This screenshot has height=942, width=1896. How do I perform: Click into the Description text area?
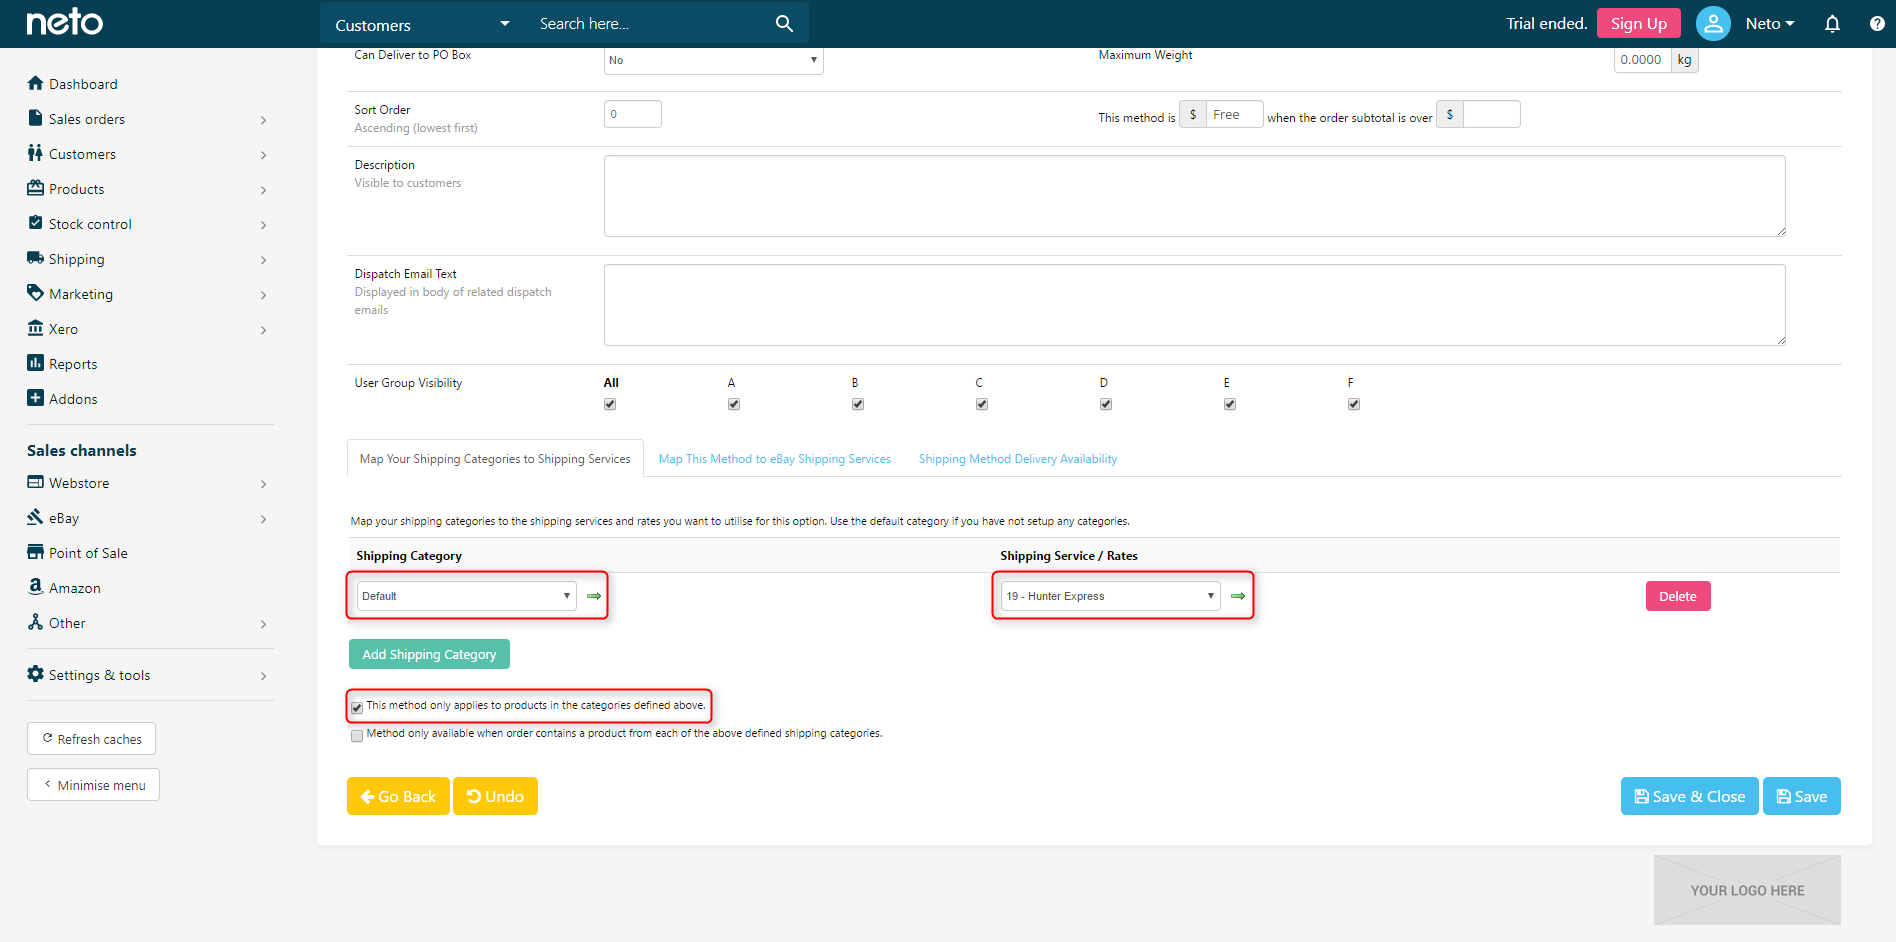1194,196
